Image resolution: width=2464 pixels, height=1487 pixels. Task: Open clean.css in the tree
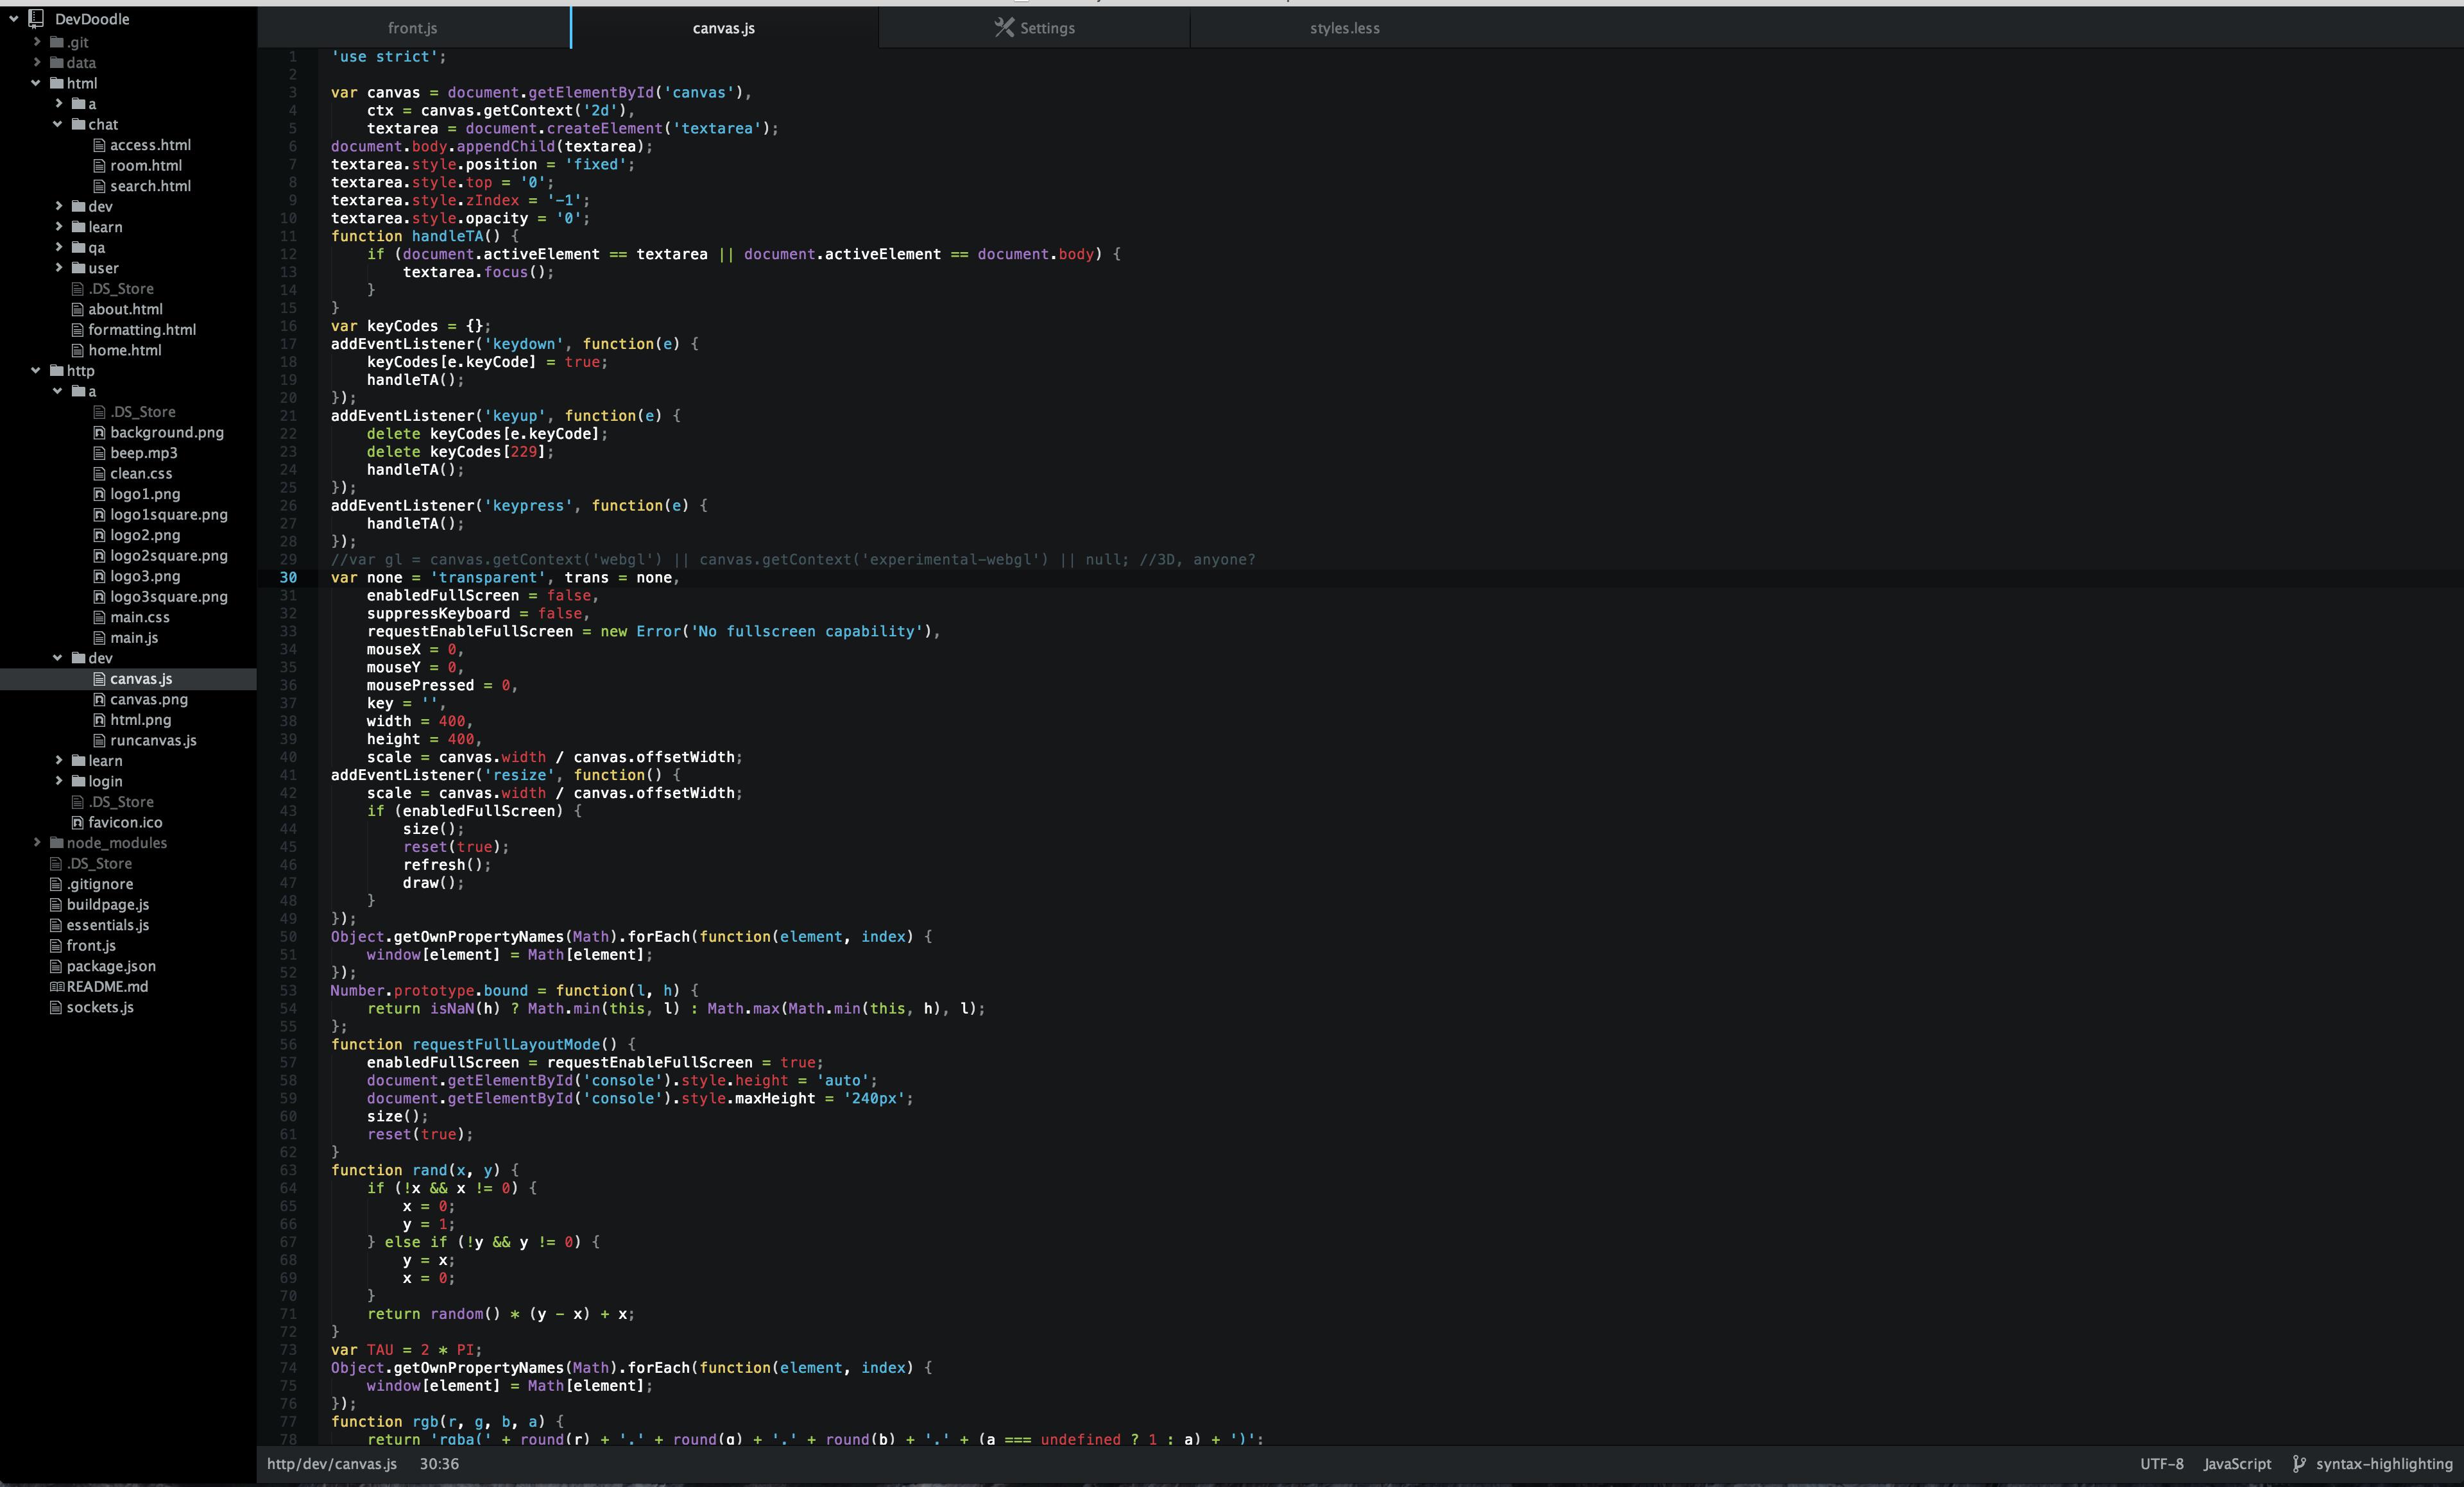pos(141,473)
